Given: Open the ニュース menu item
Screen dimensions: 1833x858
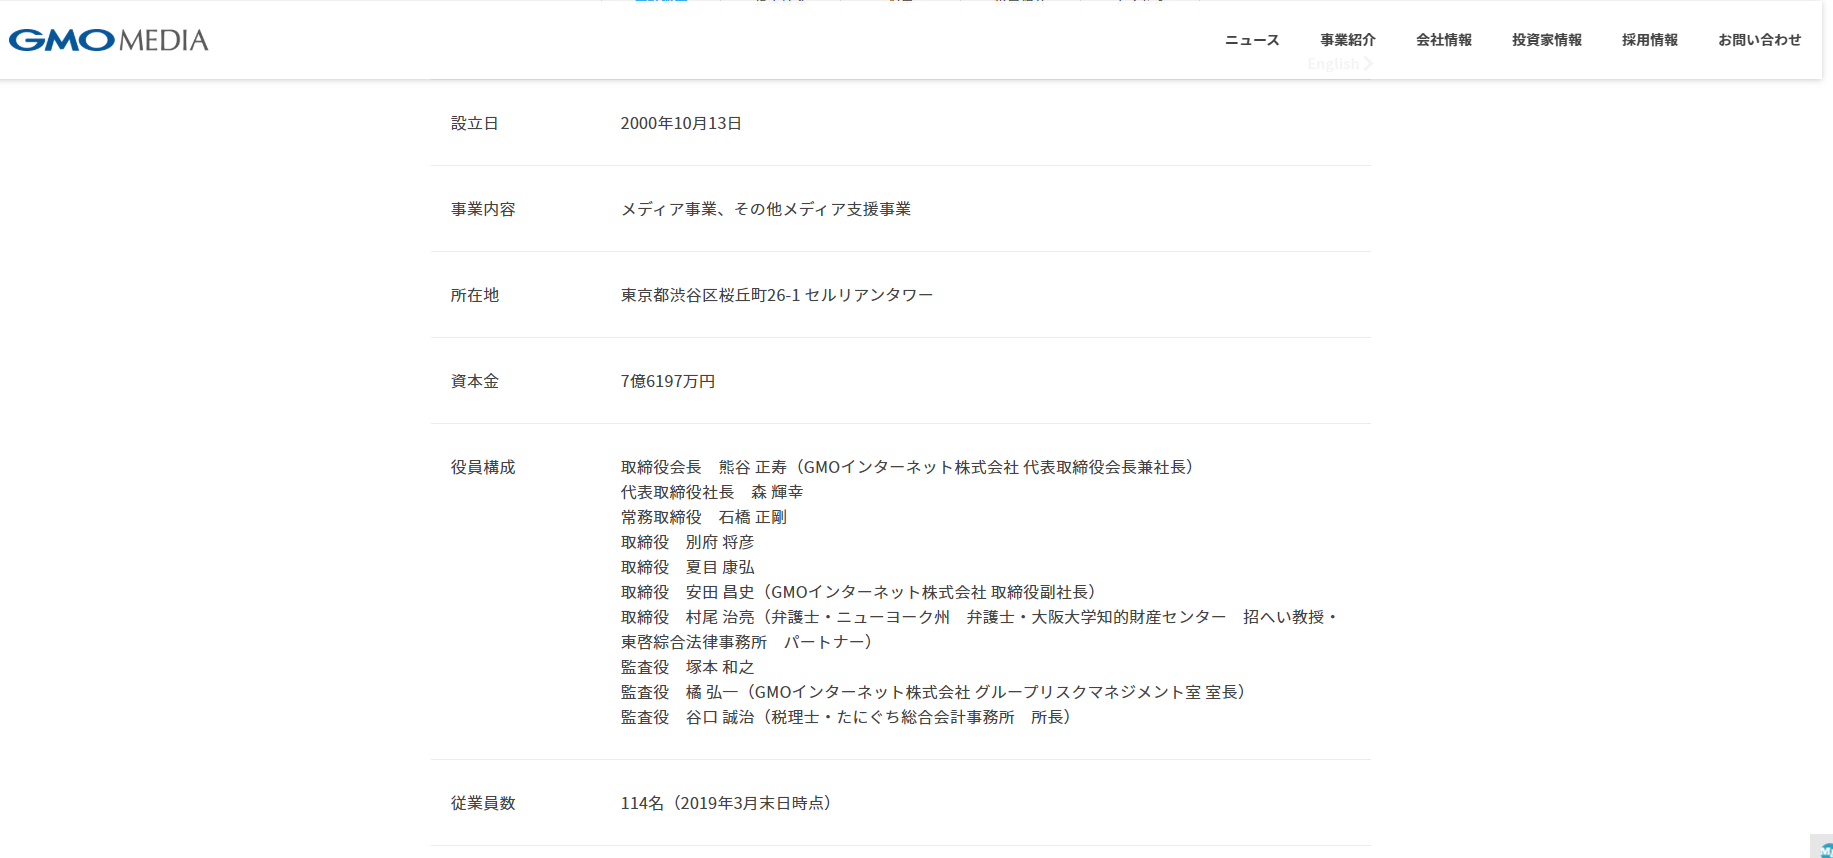Looking at the screenshot, I should pyautogui.click(x=1252, y=40).
